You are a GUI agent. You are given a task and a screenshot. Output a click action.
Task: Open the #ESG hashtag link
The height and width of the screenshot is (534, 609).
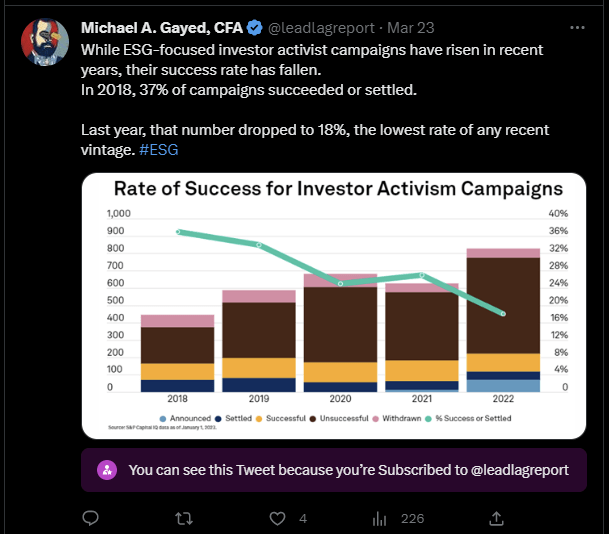tap(158, 150)
